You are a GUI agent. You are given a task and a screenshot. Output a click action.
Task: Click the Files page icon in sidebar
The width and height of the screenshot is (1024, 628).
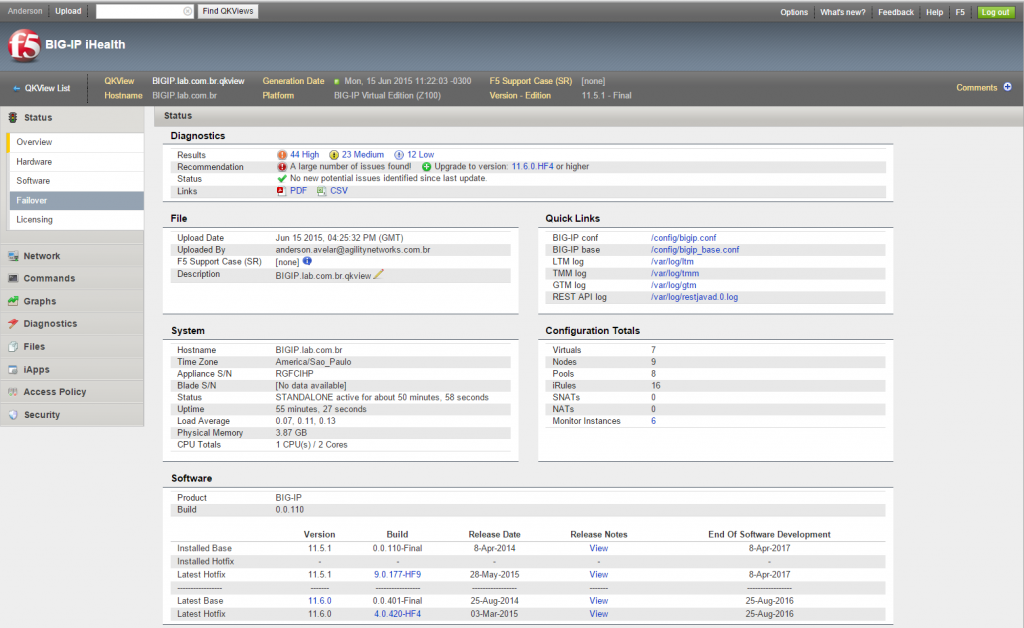click(11, 347)
